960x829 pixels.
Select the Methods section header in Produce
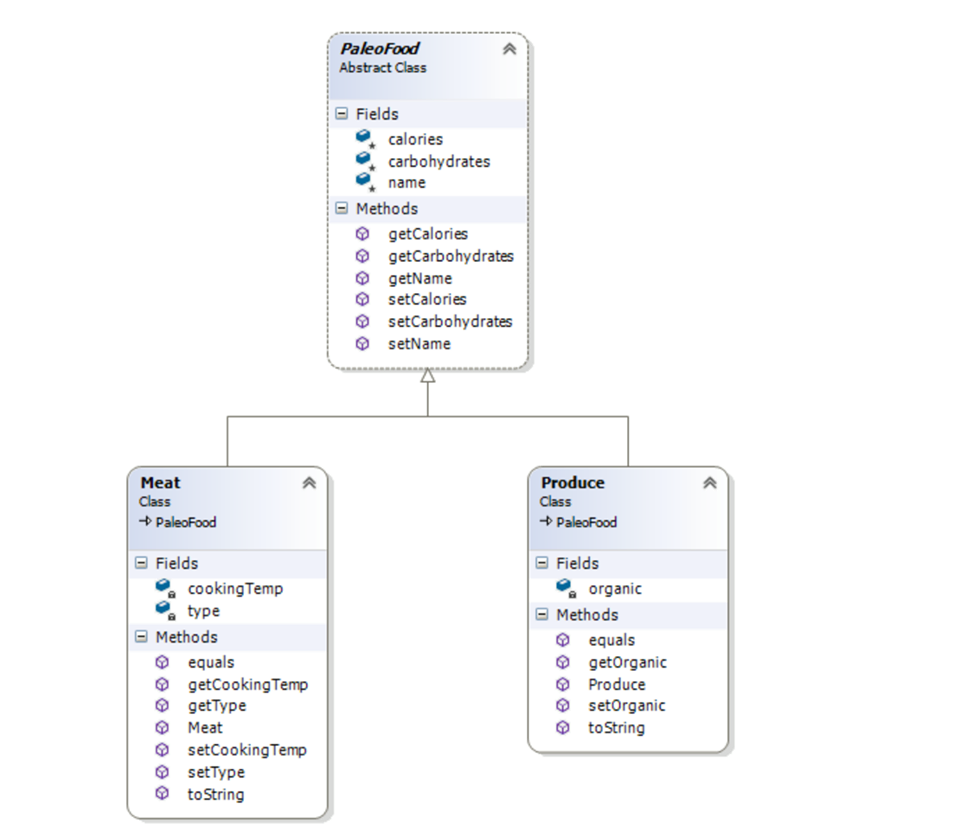(580, 614)
